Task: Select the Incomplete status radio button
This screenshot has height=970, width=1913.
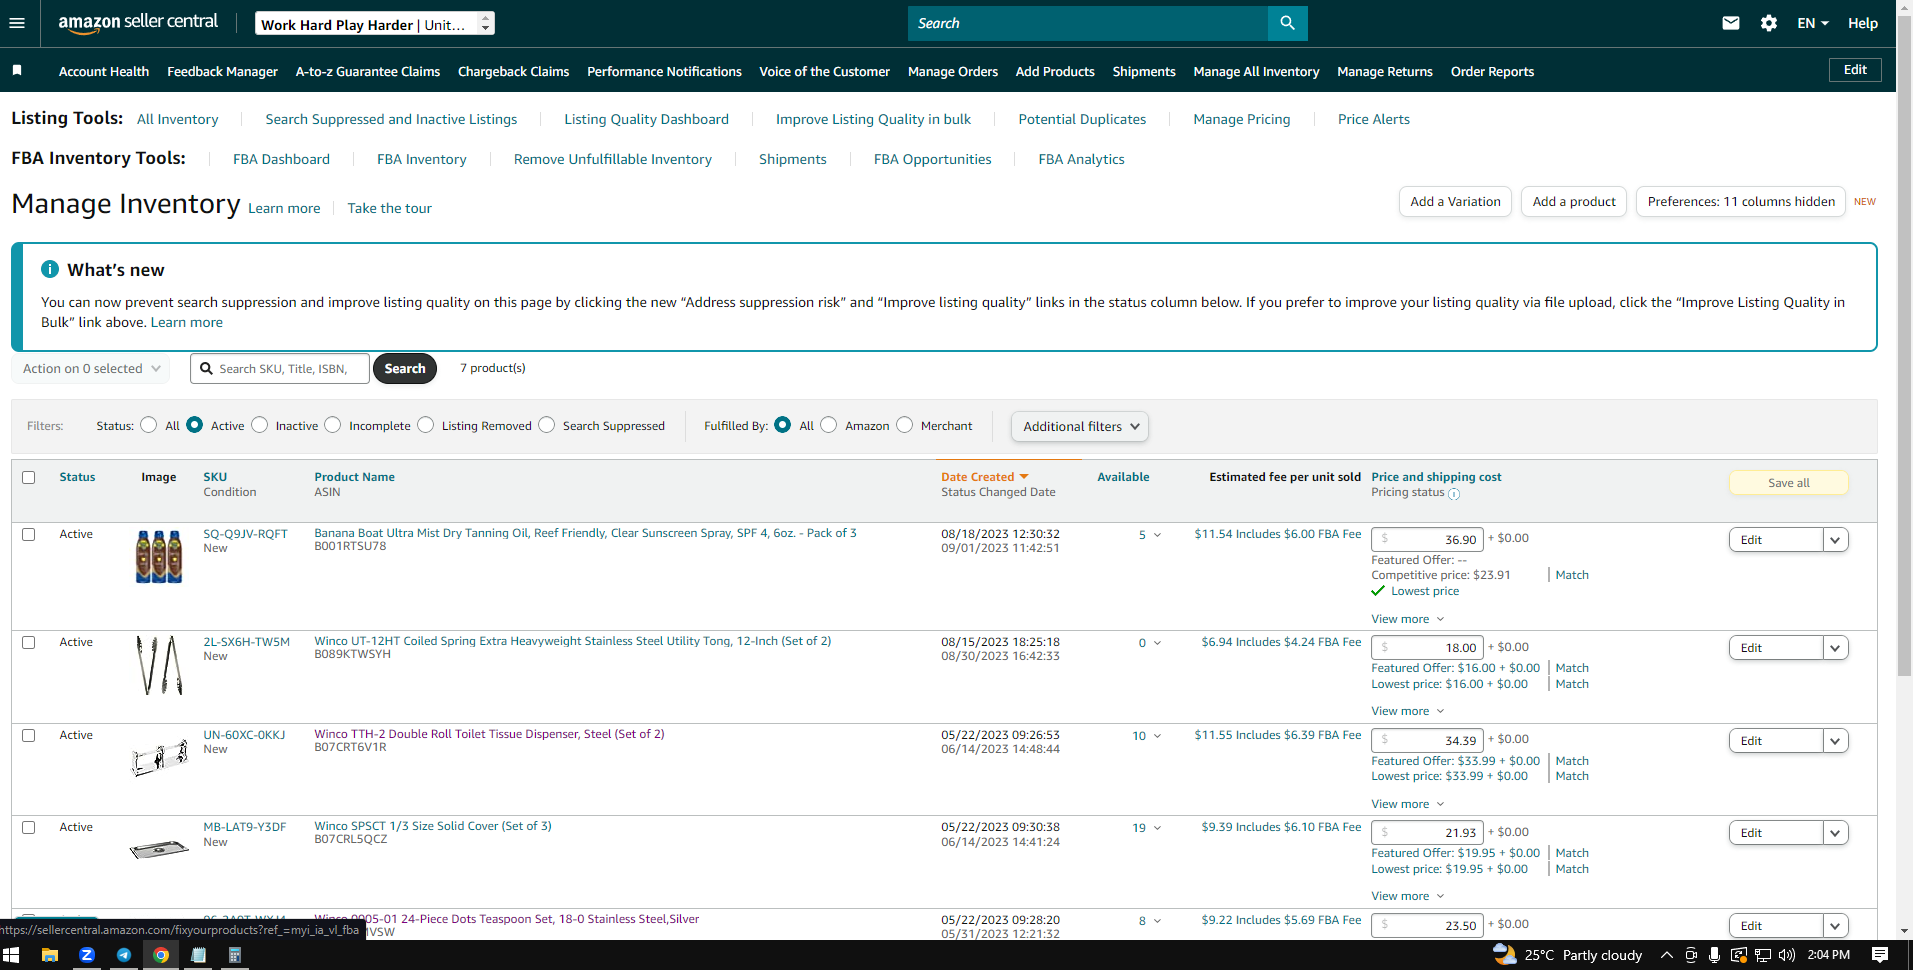Action: [x=333, y=425]
